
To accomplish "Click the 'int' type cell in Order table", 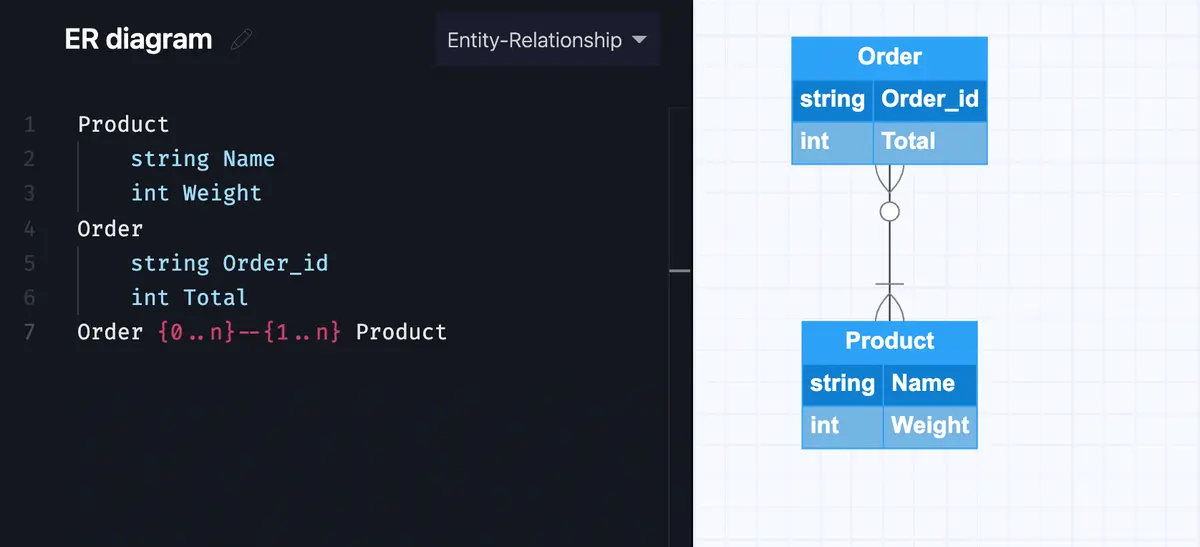I will point(832,142).
